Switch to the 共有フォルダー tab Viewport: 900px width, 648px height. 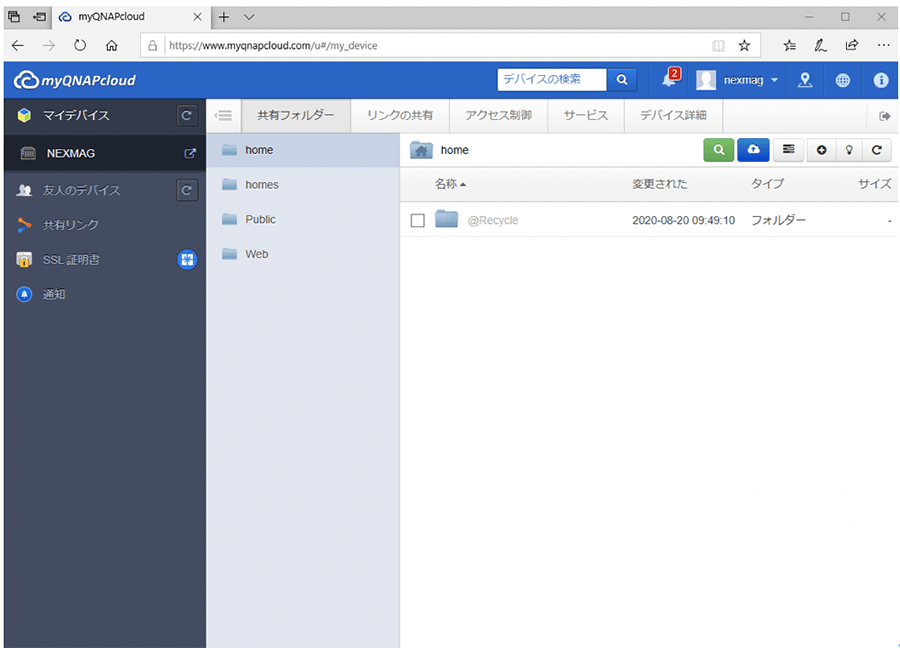click(x=296, y=115)
